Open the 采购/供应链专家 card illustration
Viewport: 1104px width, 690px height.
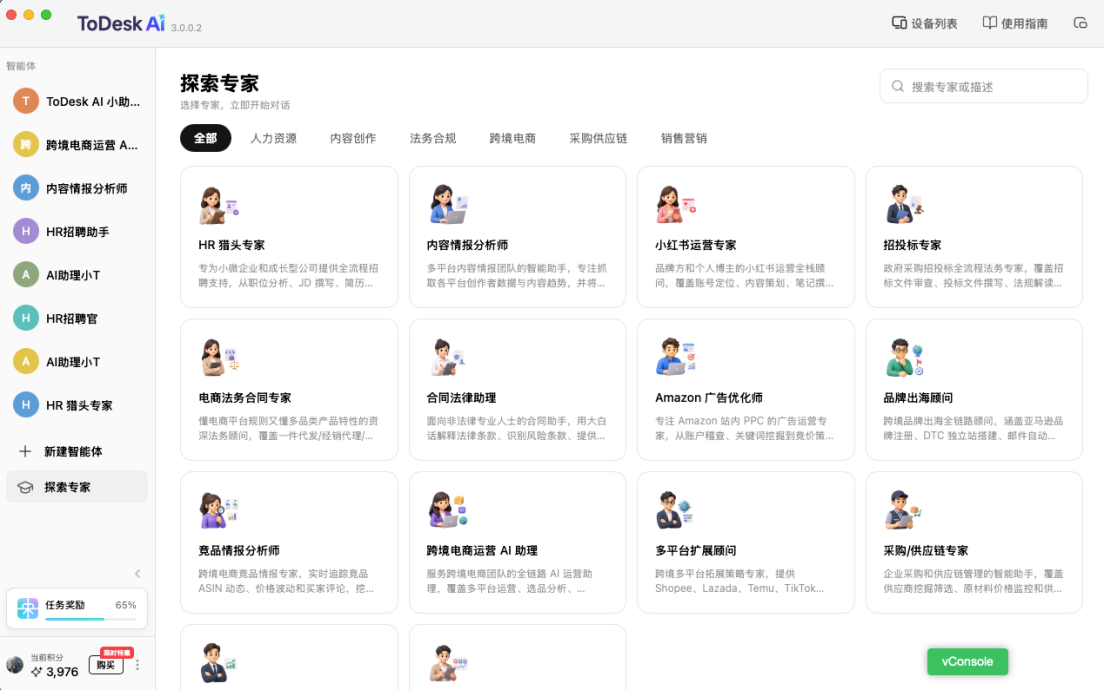coord(904,510)
